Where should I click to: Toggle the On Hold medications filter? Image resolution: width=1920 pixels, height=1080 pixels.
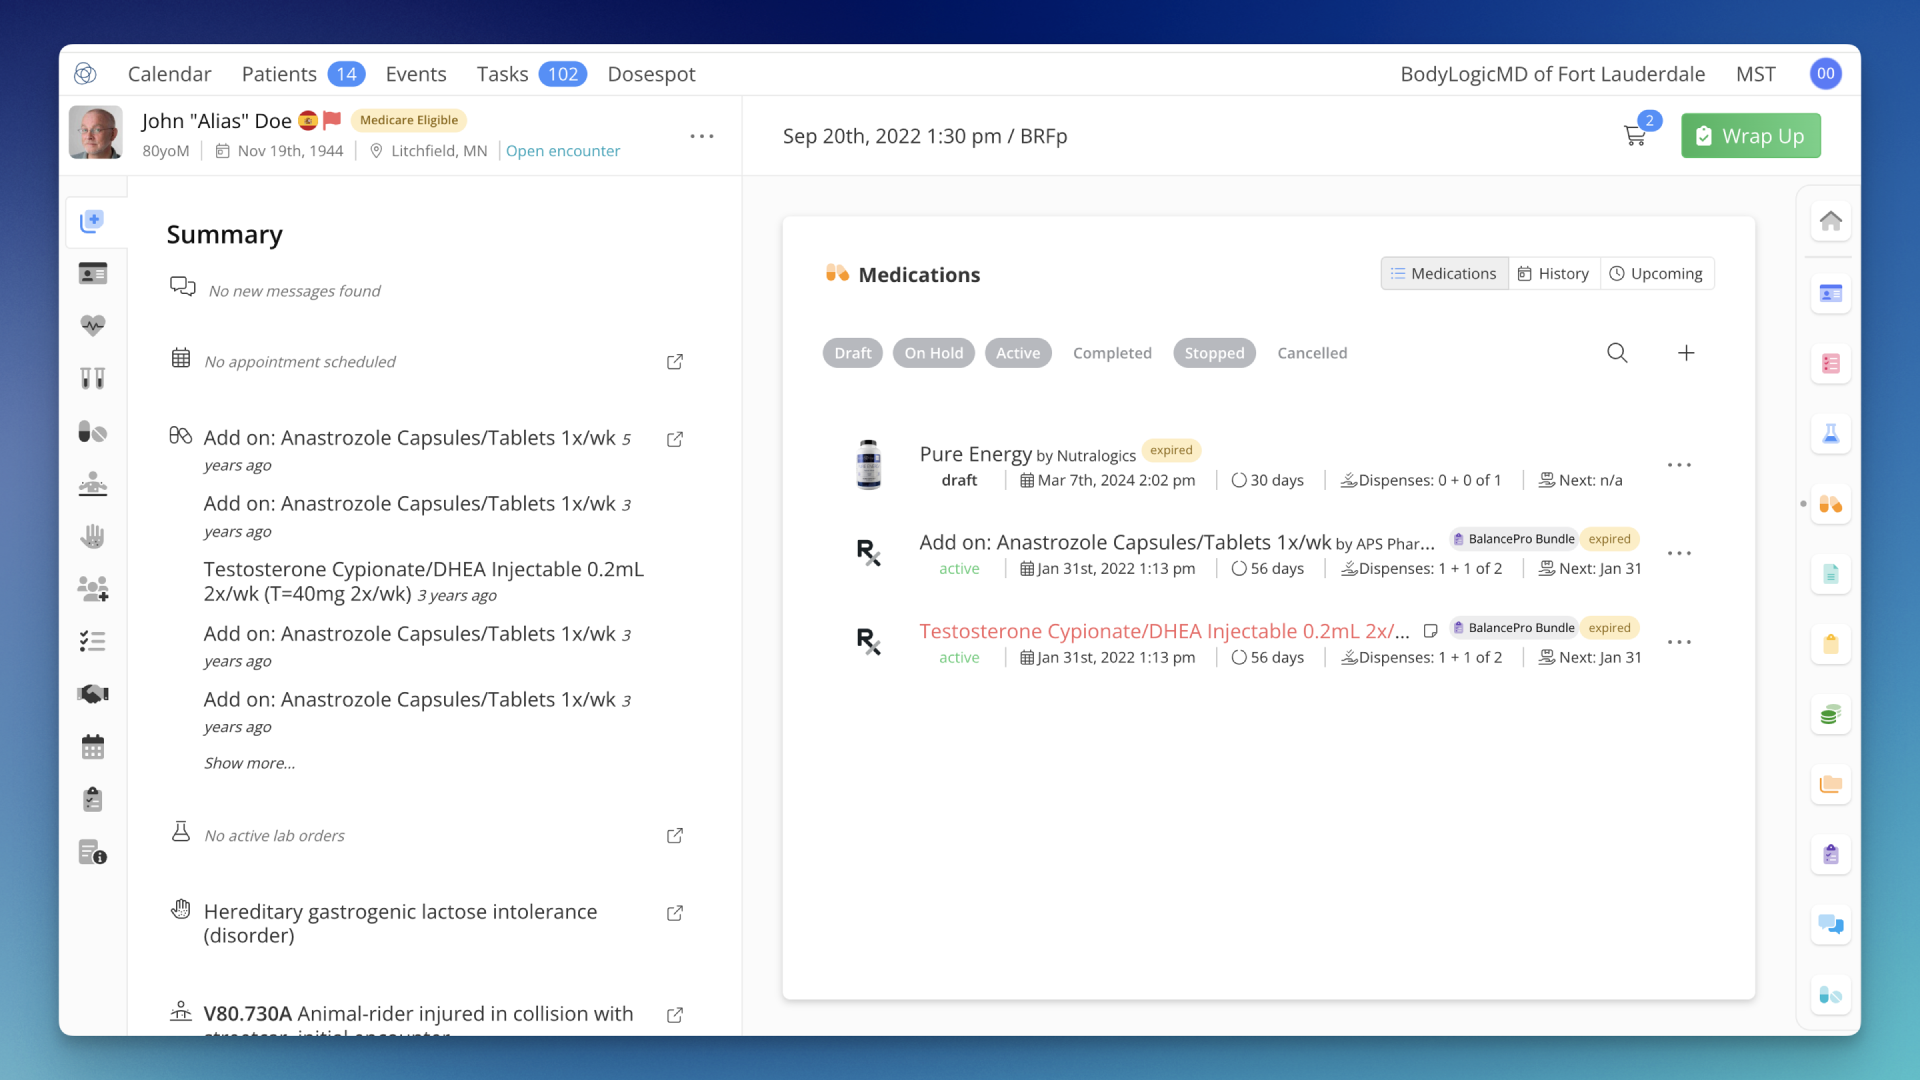(933, 352)
